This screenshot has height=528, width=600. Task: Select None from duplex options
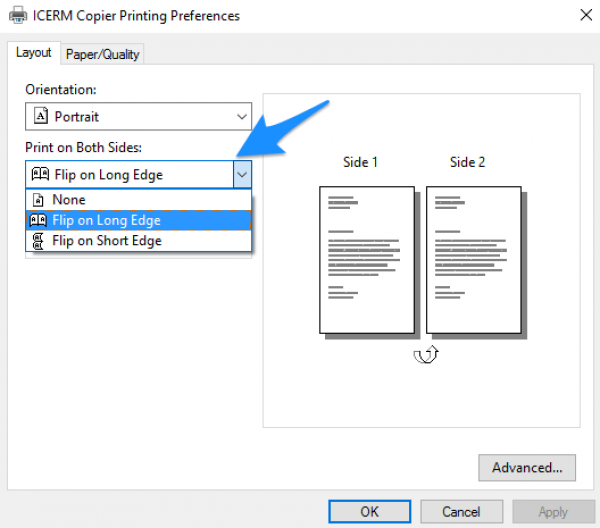(x=139, y=200)
